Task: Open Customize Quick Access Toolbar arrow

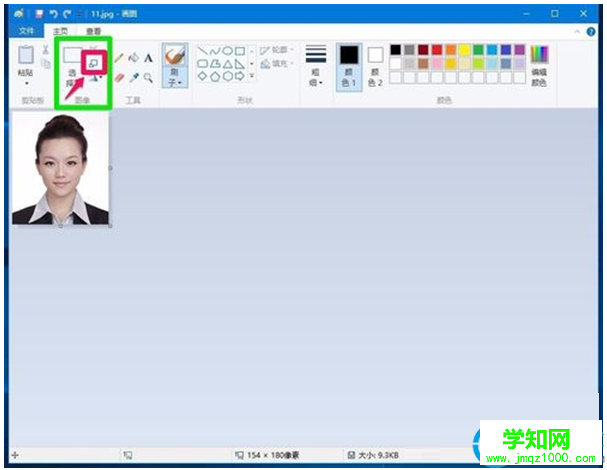Action: coord(79,14)
